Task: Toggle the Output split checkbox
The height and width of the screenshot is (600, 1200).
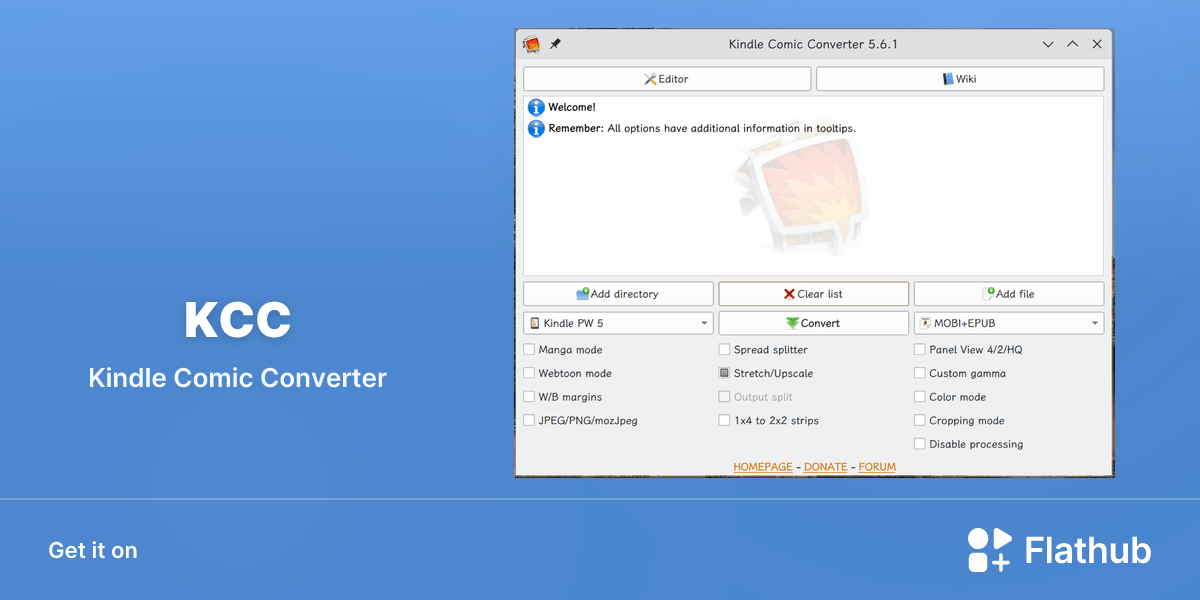Action: pos(724,397)
